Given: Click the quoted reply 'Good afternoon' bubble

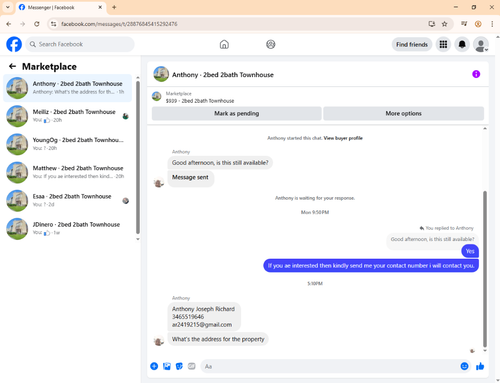Looking at the screenshot, I should (x=432, y=239).
